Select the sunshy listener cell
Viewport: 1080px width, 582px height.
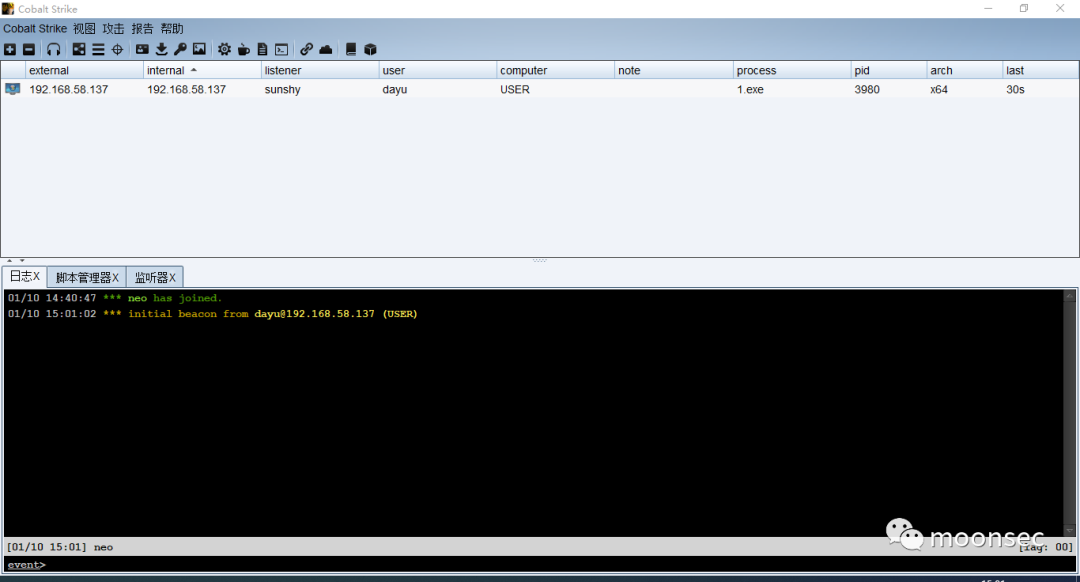pyautogui.click(x=320, y=90)
